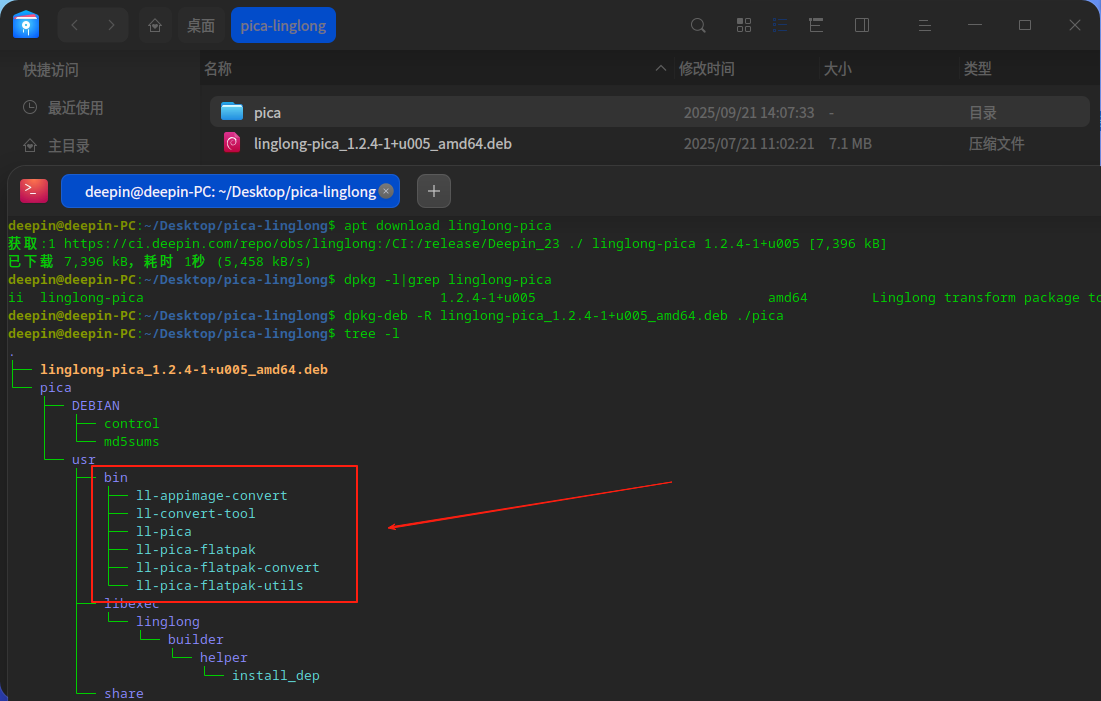1101x701 pixels.
Task: Select the pica folder
Action: tap(267, 113)
